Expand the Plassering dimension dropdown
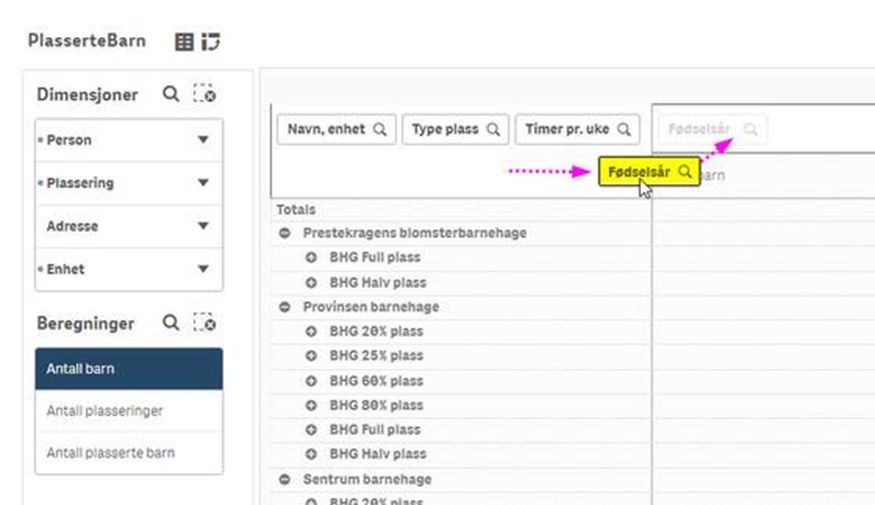 point(203,183)
